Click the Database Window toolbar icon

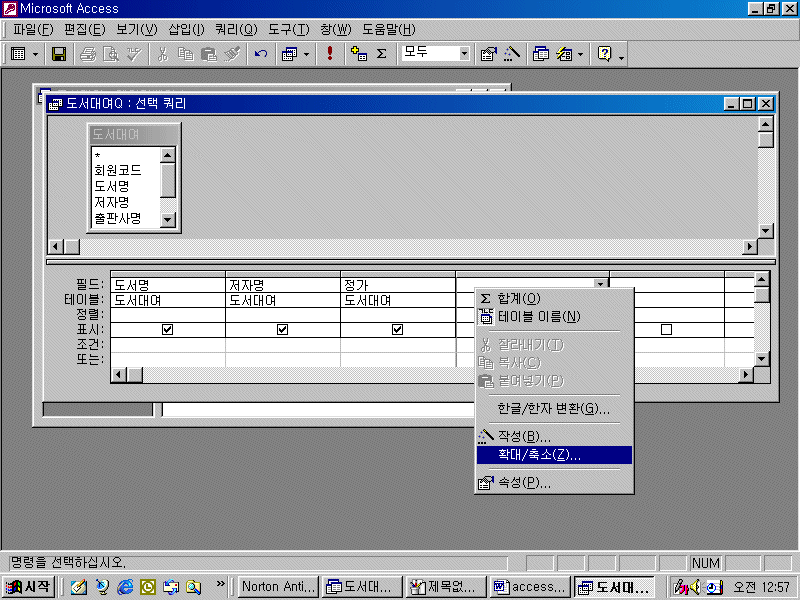click(540, 54)
